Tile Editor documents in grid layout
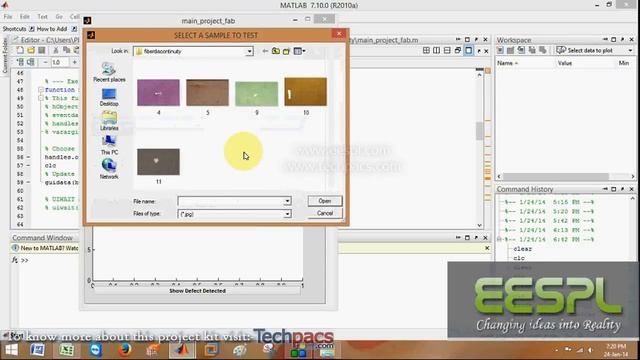 point(426,50)
